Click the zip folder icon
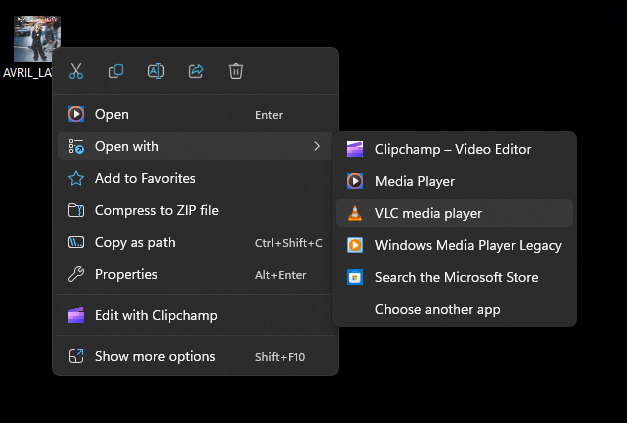This screenshot has height=423, width=627. click(x=76, y=210)
